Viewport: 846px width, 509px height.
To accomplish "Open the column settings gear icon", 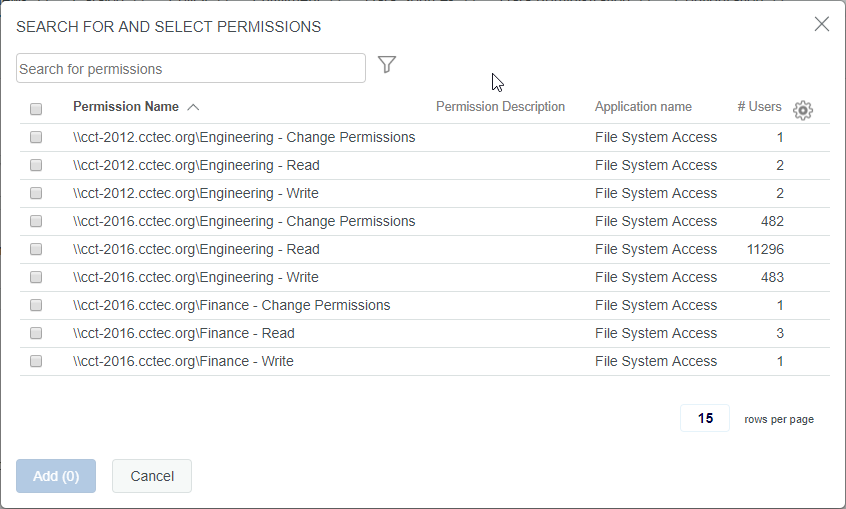I will (802, 110).
